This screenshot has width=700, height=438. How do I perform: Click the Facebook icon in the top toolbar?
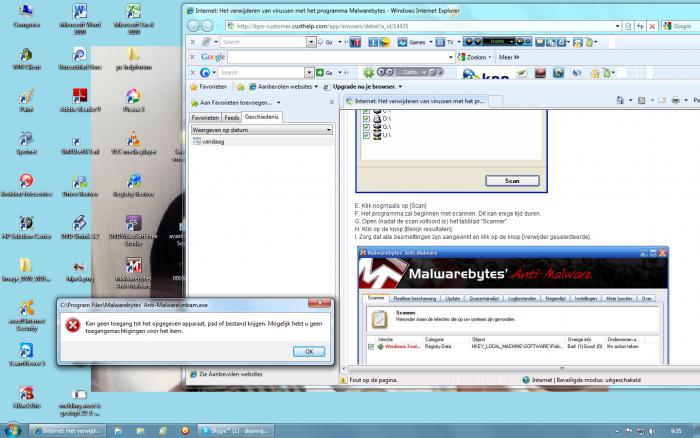373,42
